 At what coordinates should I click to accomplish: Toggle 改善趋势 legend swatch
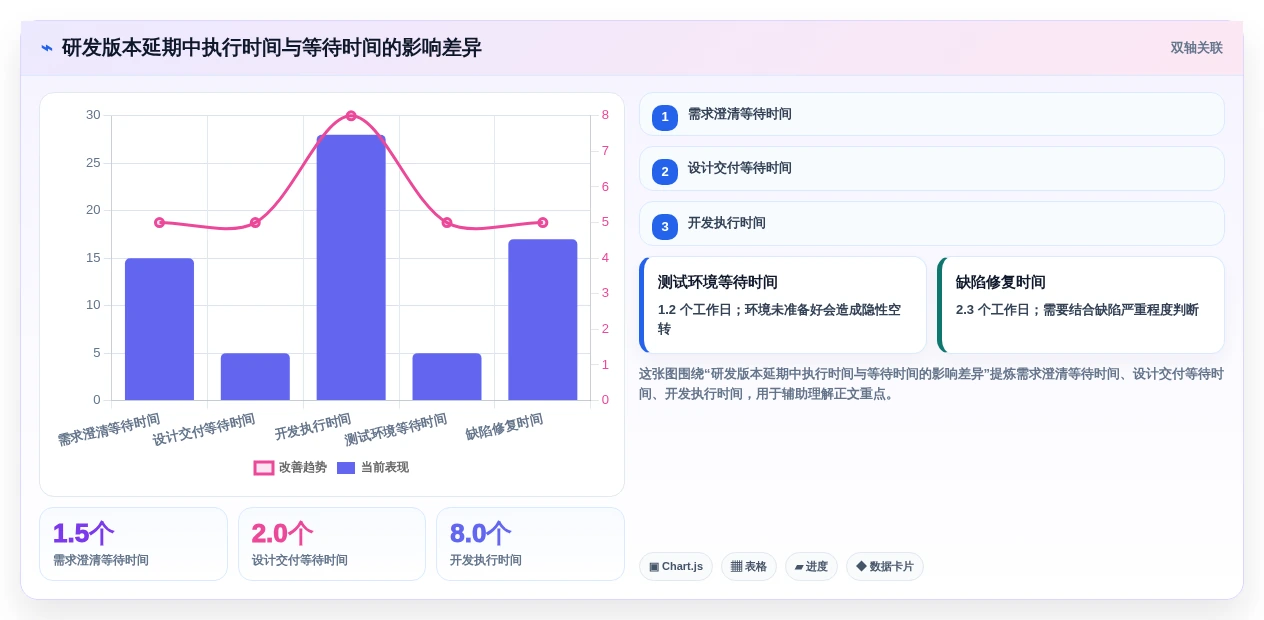pyautogui.click(x=264, y=468)
